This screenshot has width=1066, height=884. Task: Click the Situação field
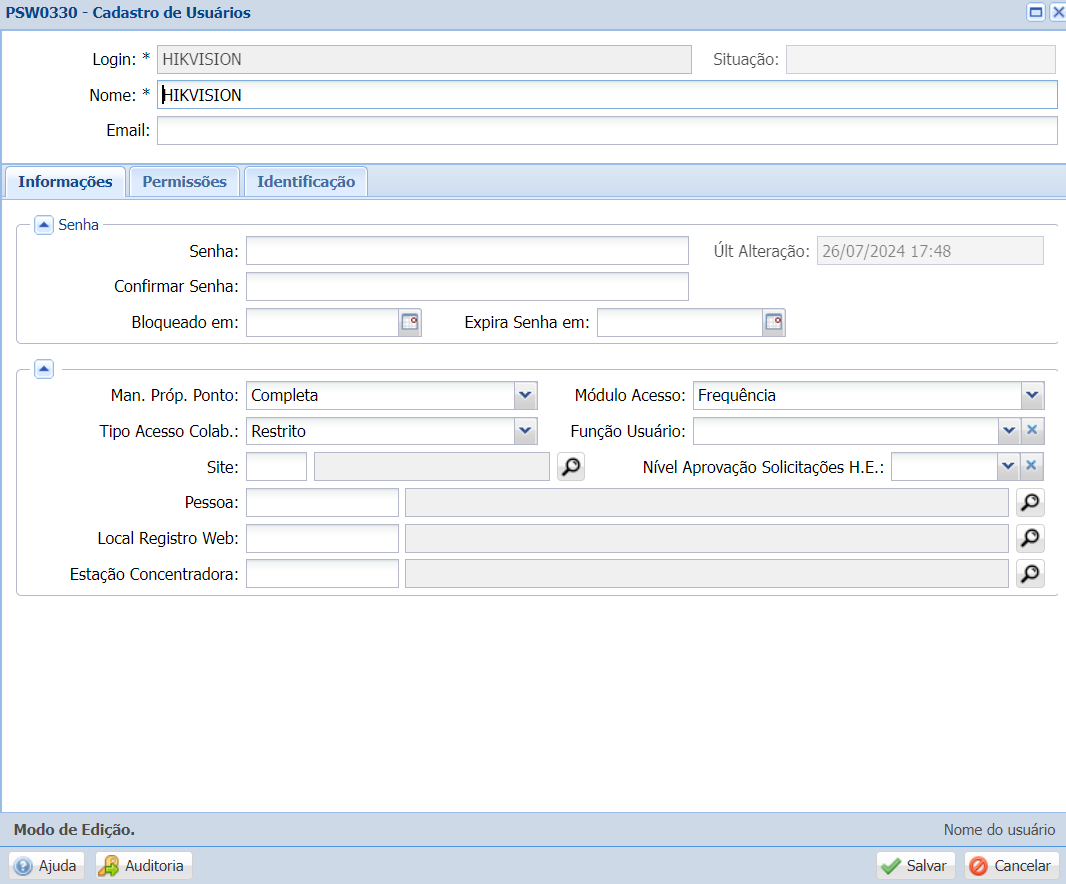click(921, 59)
